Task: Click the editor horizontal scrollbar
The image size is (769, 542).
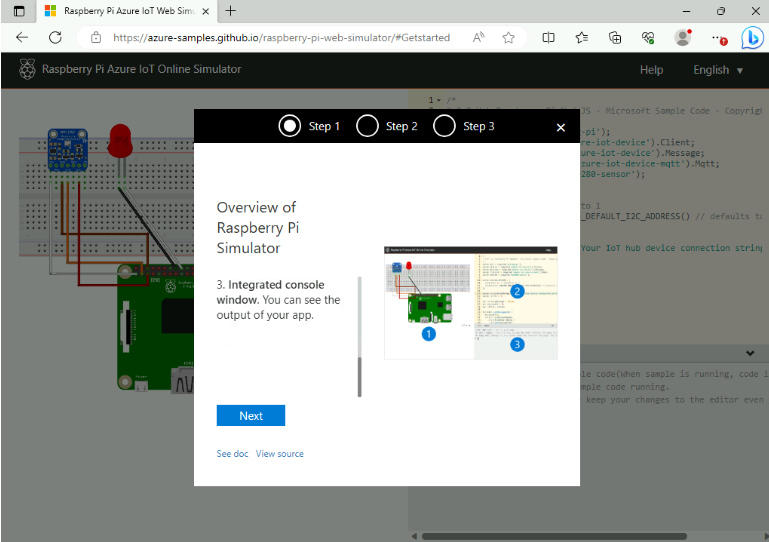Action: pos(554,536)
